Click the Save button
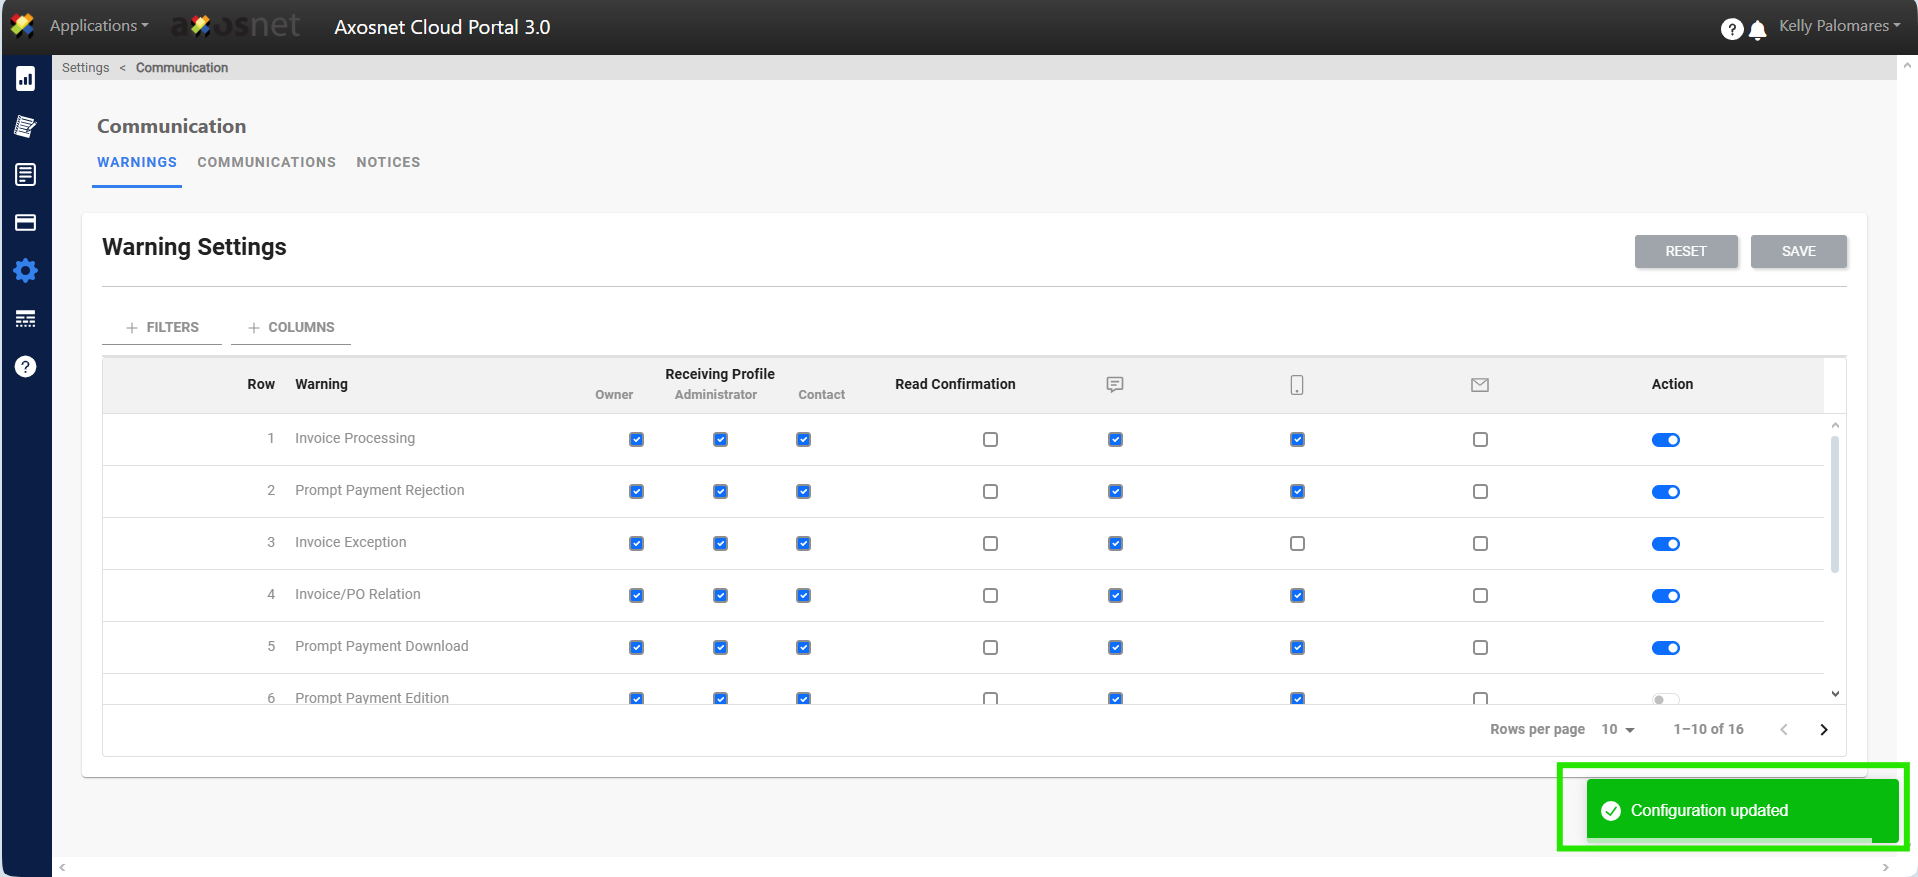This screenshot has height=877, width=1918. [x=1798, y=252]
